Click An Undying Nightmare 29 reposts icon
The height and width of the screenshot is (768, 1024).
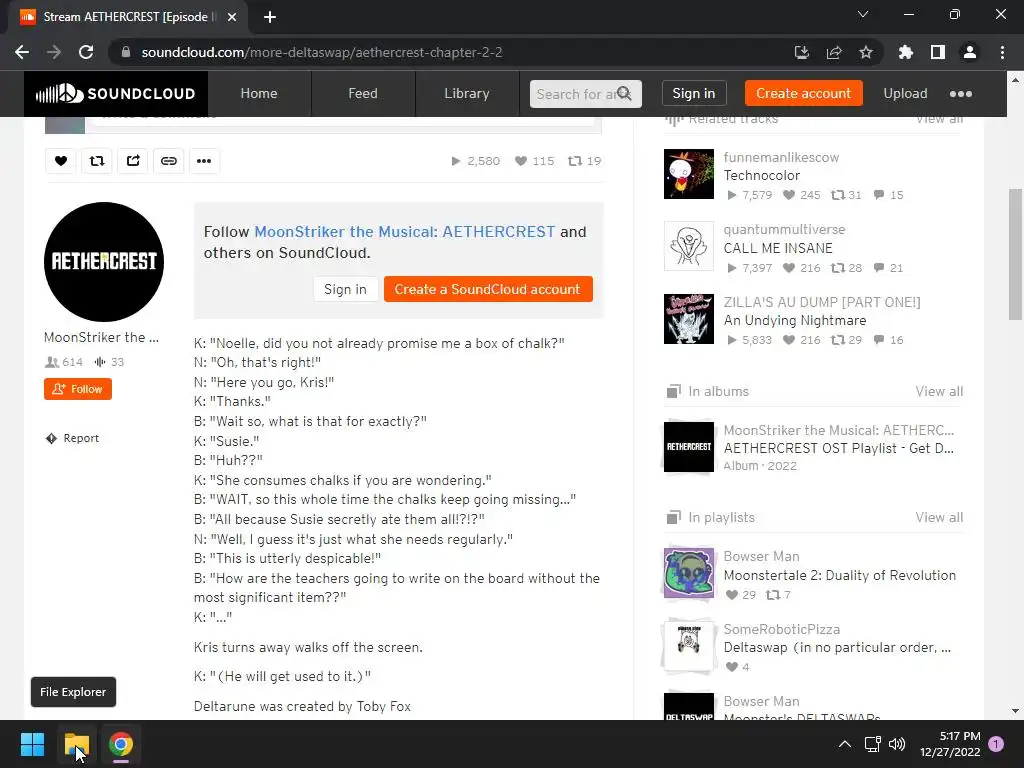pyautogui.click(x=838, y=340)
